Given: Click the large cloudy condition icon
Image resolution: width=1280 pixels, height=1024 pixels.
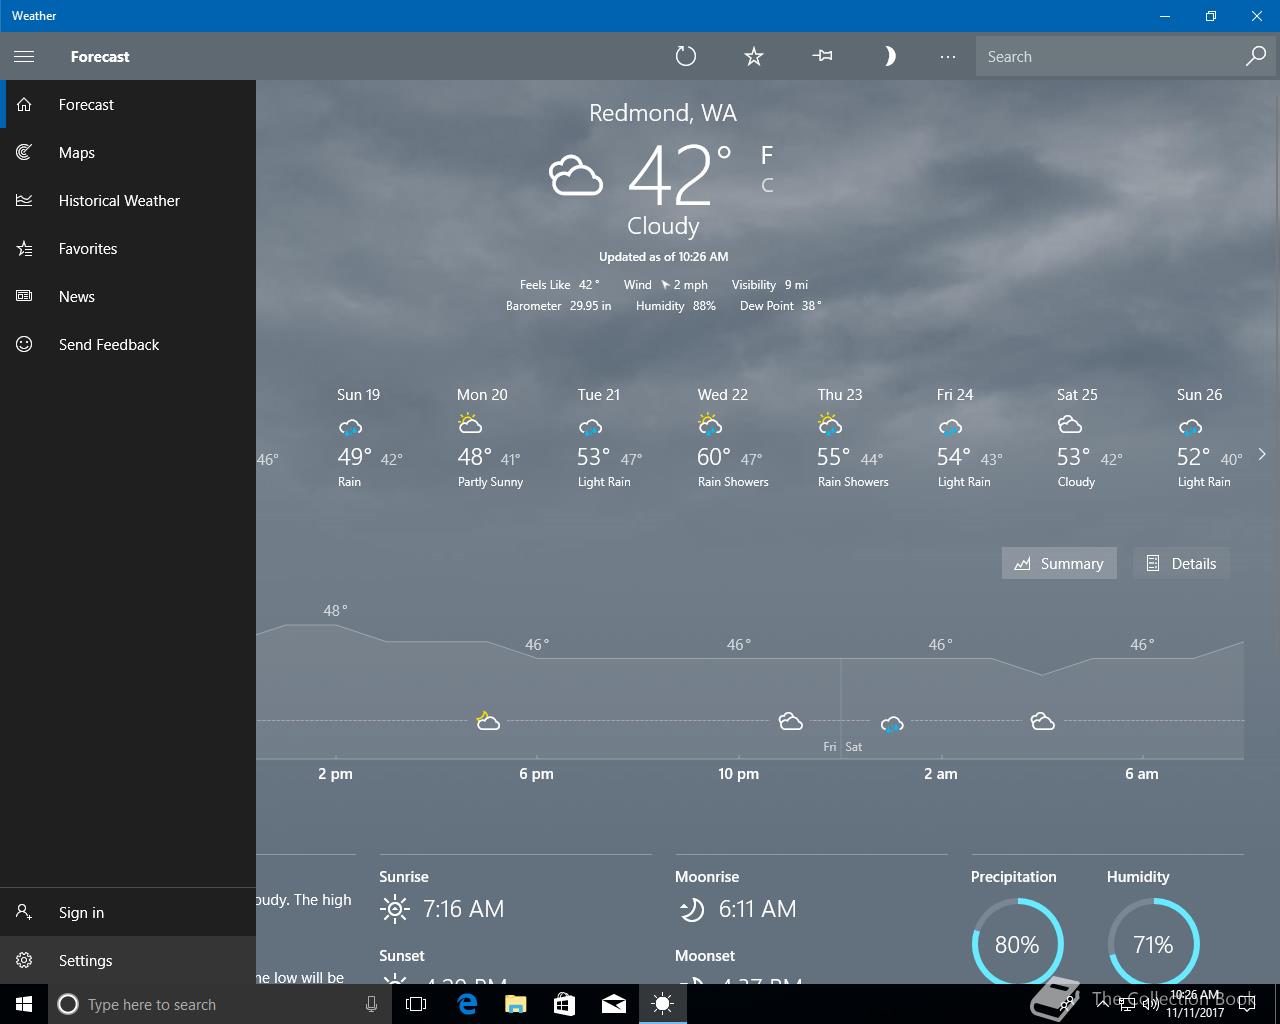Looking at the screenshot, I should 576,175.
